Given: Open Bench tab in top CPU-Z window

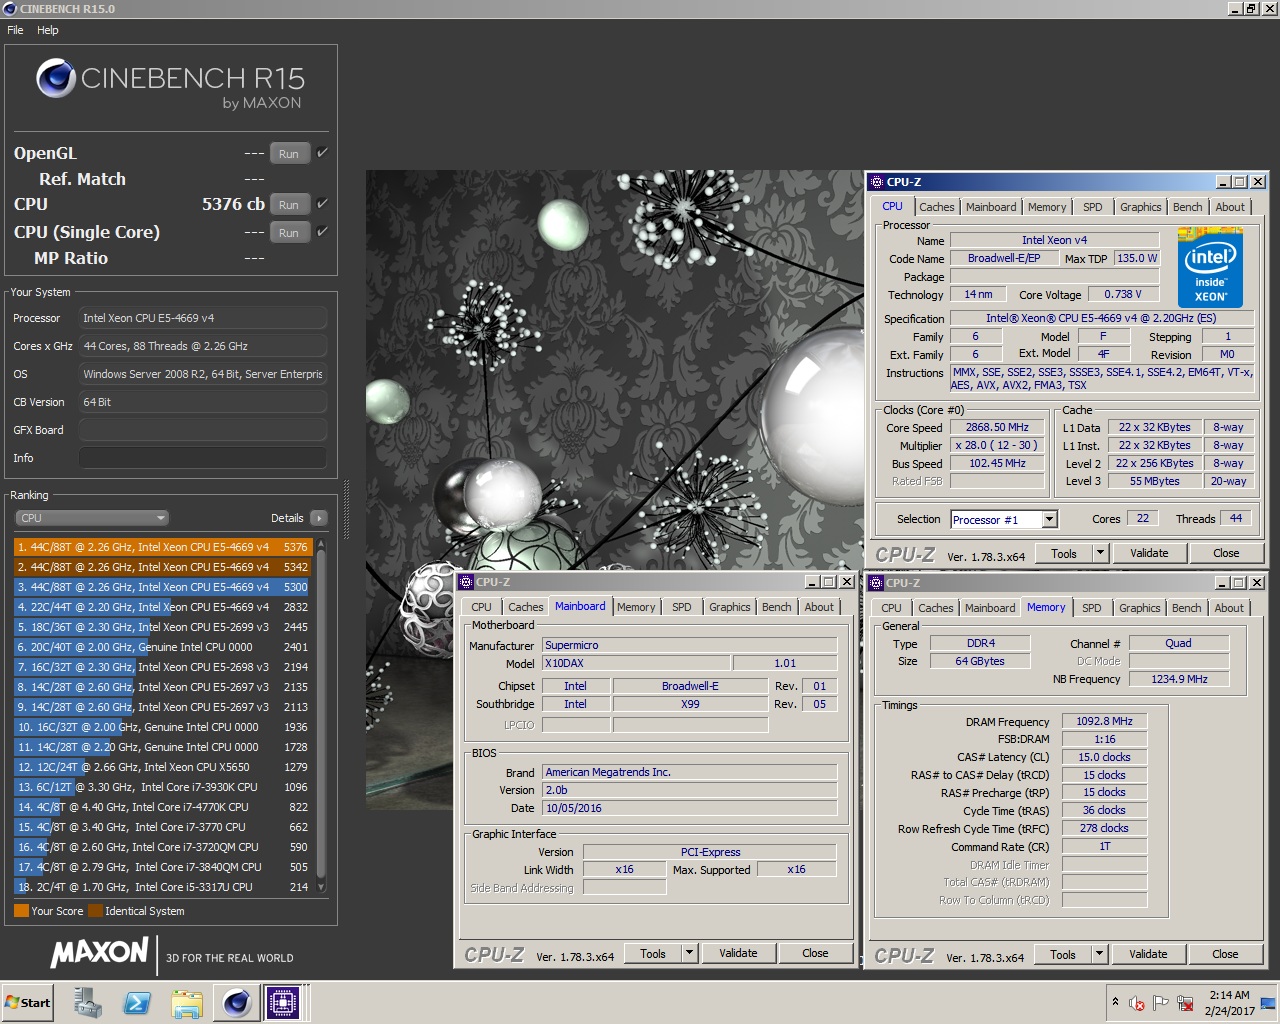Looking at the screenshot, I should pos(1188,207).
